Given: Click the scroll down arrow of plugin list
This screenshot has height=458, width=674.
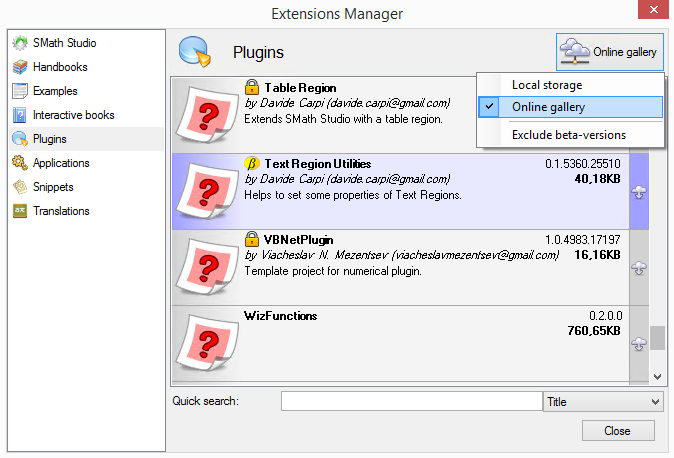Looking at the screenshot, I should 657,376.
